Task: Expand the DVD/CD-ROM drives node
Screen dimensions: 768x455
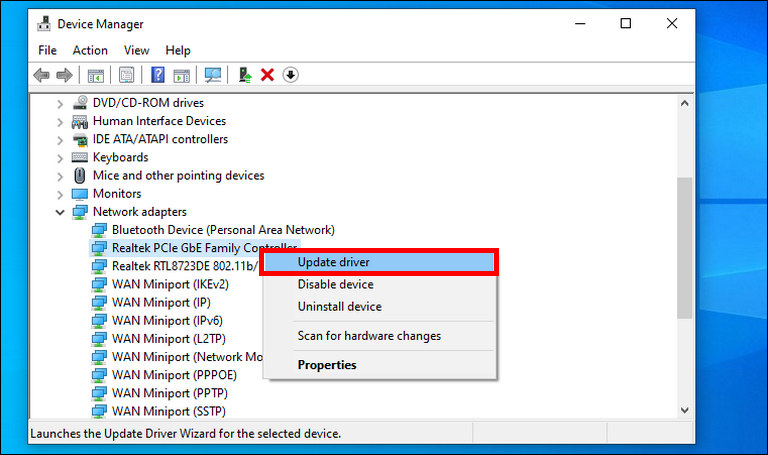Action: pyautogui.click(x=60, y=104)
